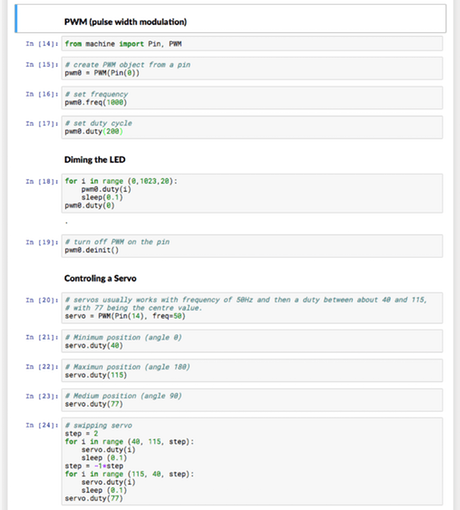
Task: Click the comment '# Maximun position (angle 180)'
Action: click(128, 367)
